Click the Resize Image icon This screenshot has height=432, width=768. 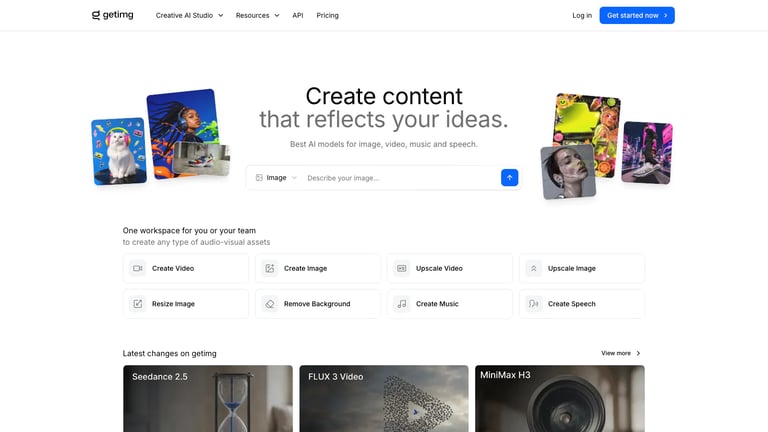click(138, 304)
